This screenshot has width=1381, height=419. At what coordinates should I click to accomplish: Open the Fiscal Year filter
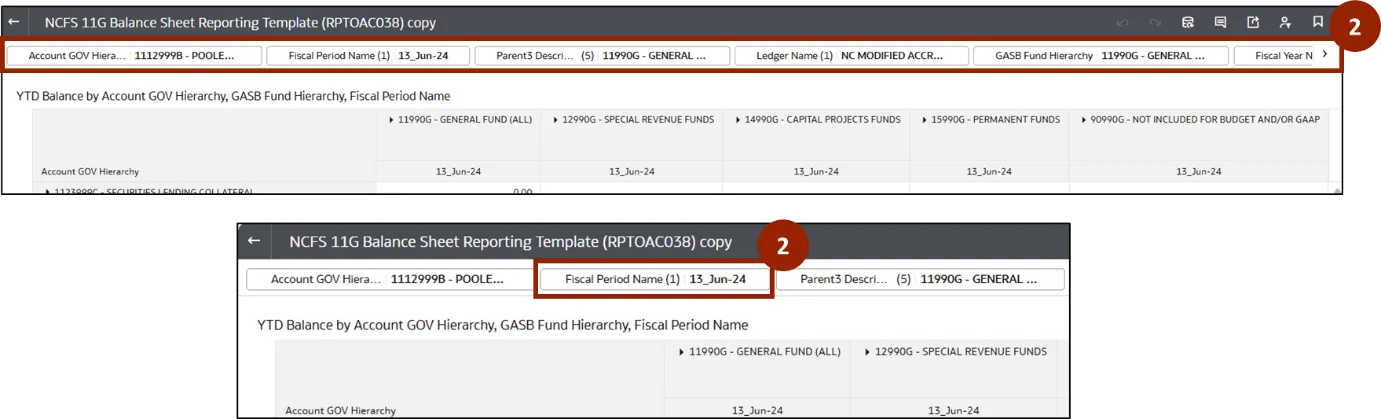[1275, 56]
